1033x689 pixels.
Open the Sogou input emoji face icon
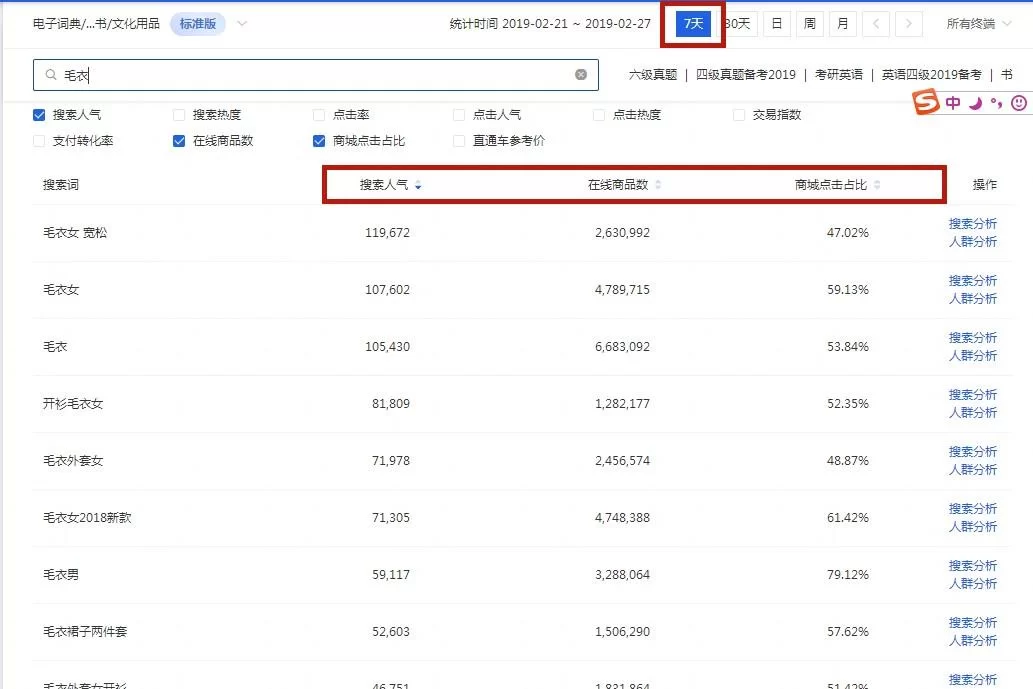click(1018, 102)
